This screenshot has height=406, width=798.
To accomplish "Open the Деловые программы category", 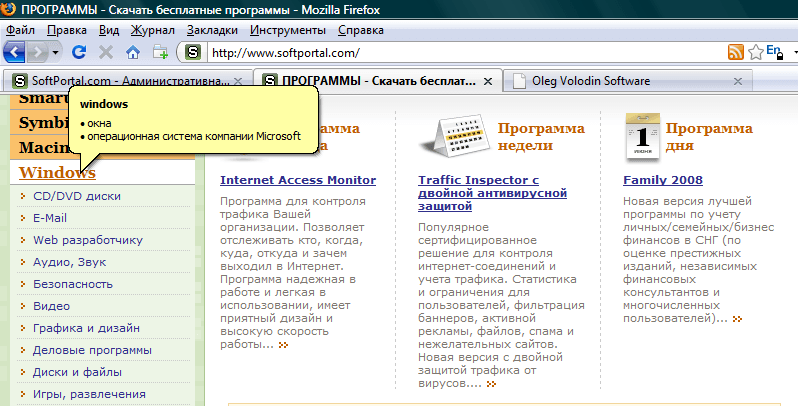I will 92,350.
